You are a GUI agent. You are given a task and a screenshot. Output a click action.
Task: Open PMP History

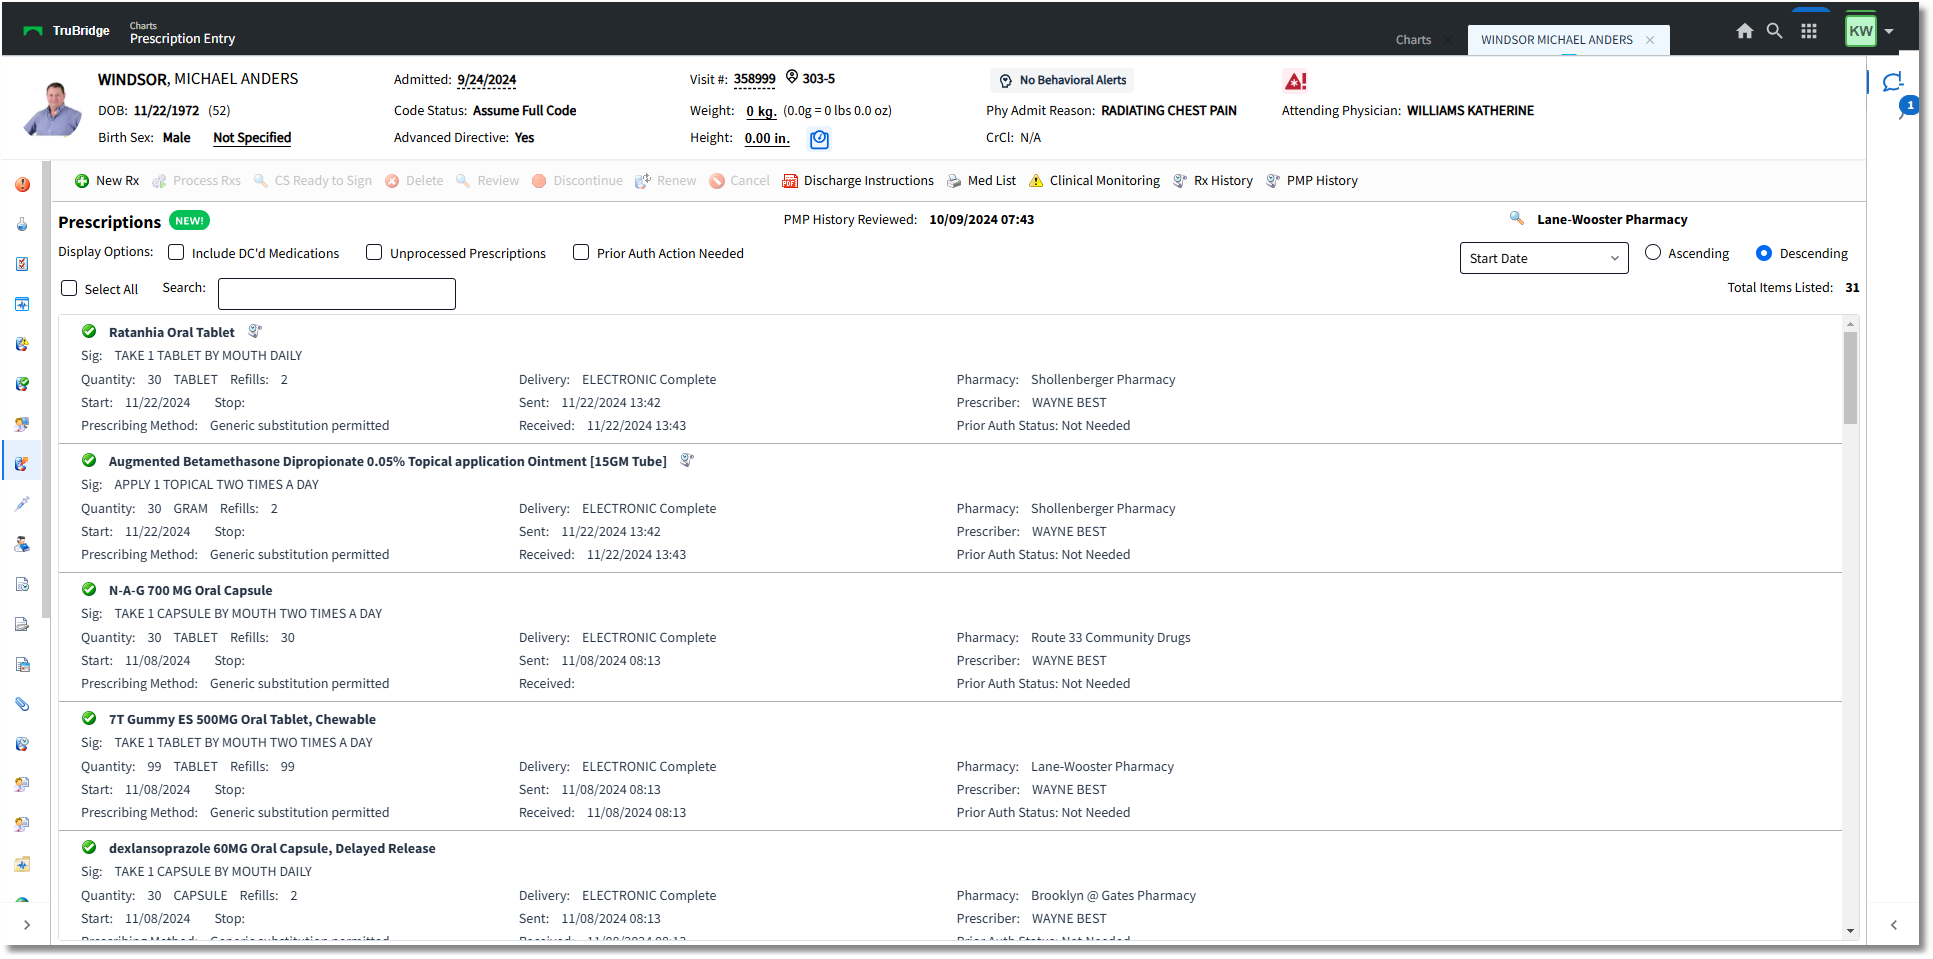pos(1311,181)
